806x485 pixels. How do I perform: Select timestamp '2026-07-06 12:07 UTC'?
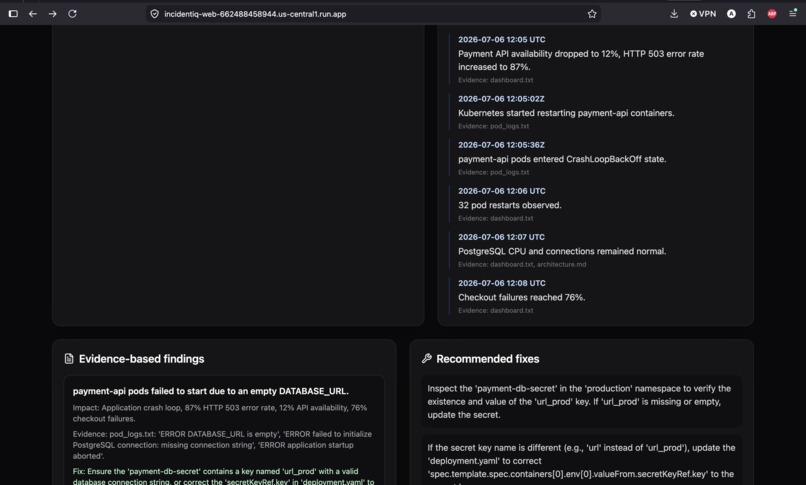point(501,237)
